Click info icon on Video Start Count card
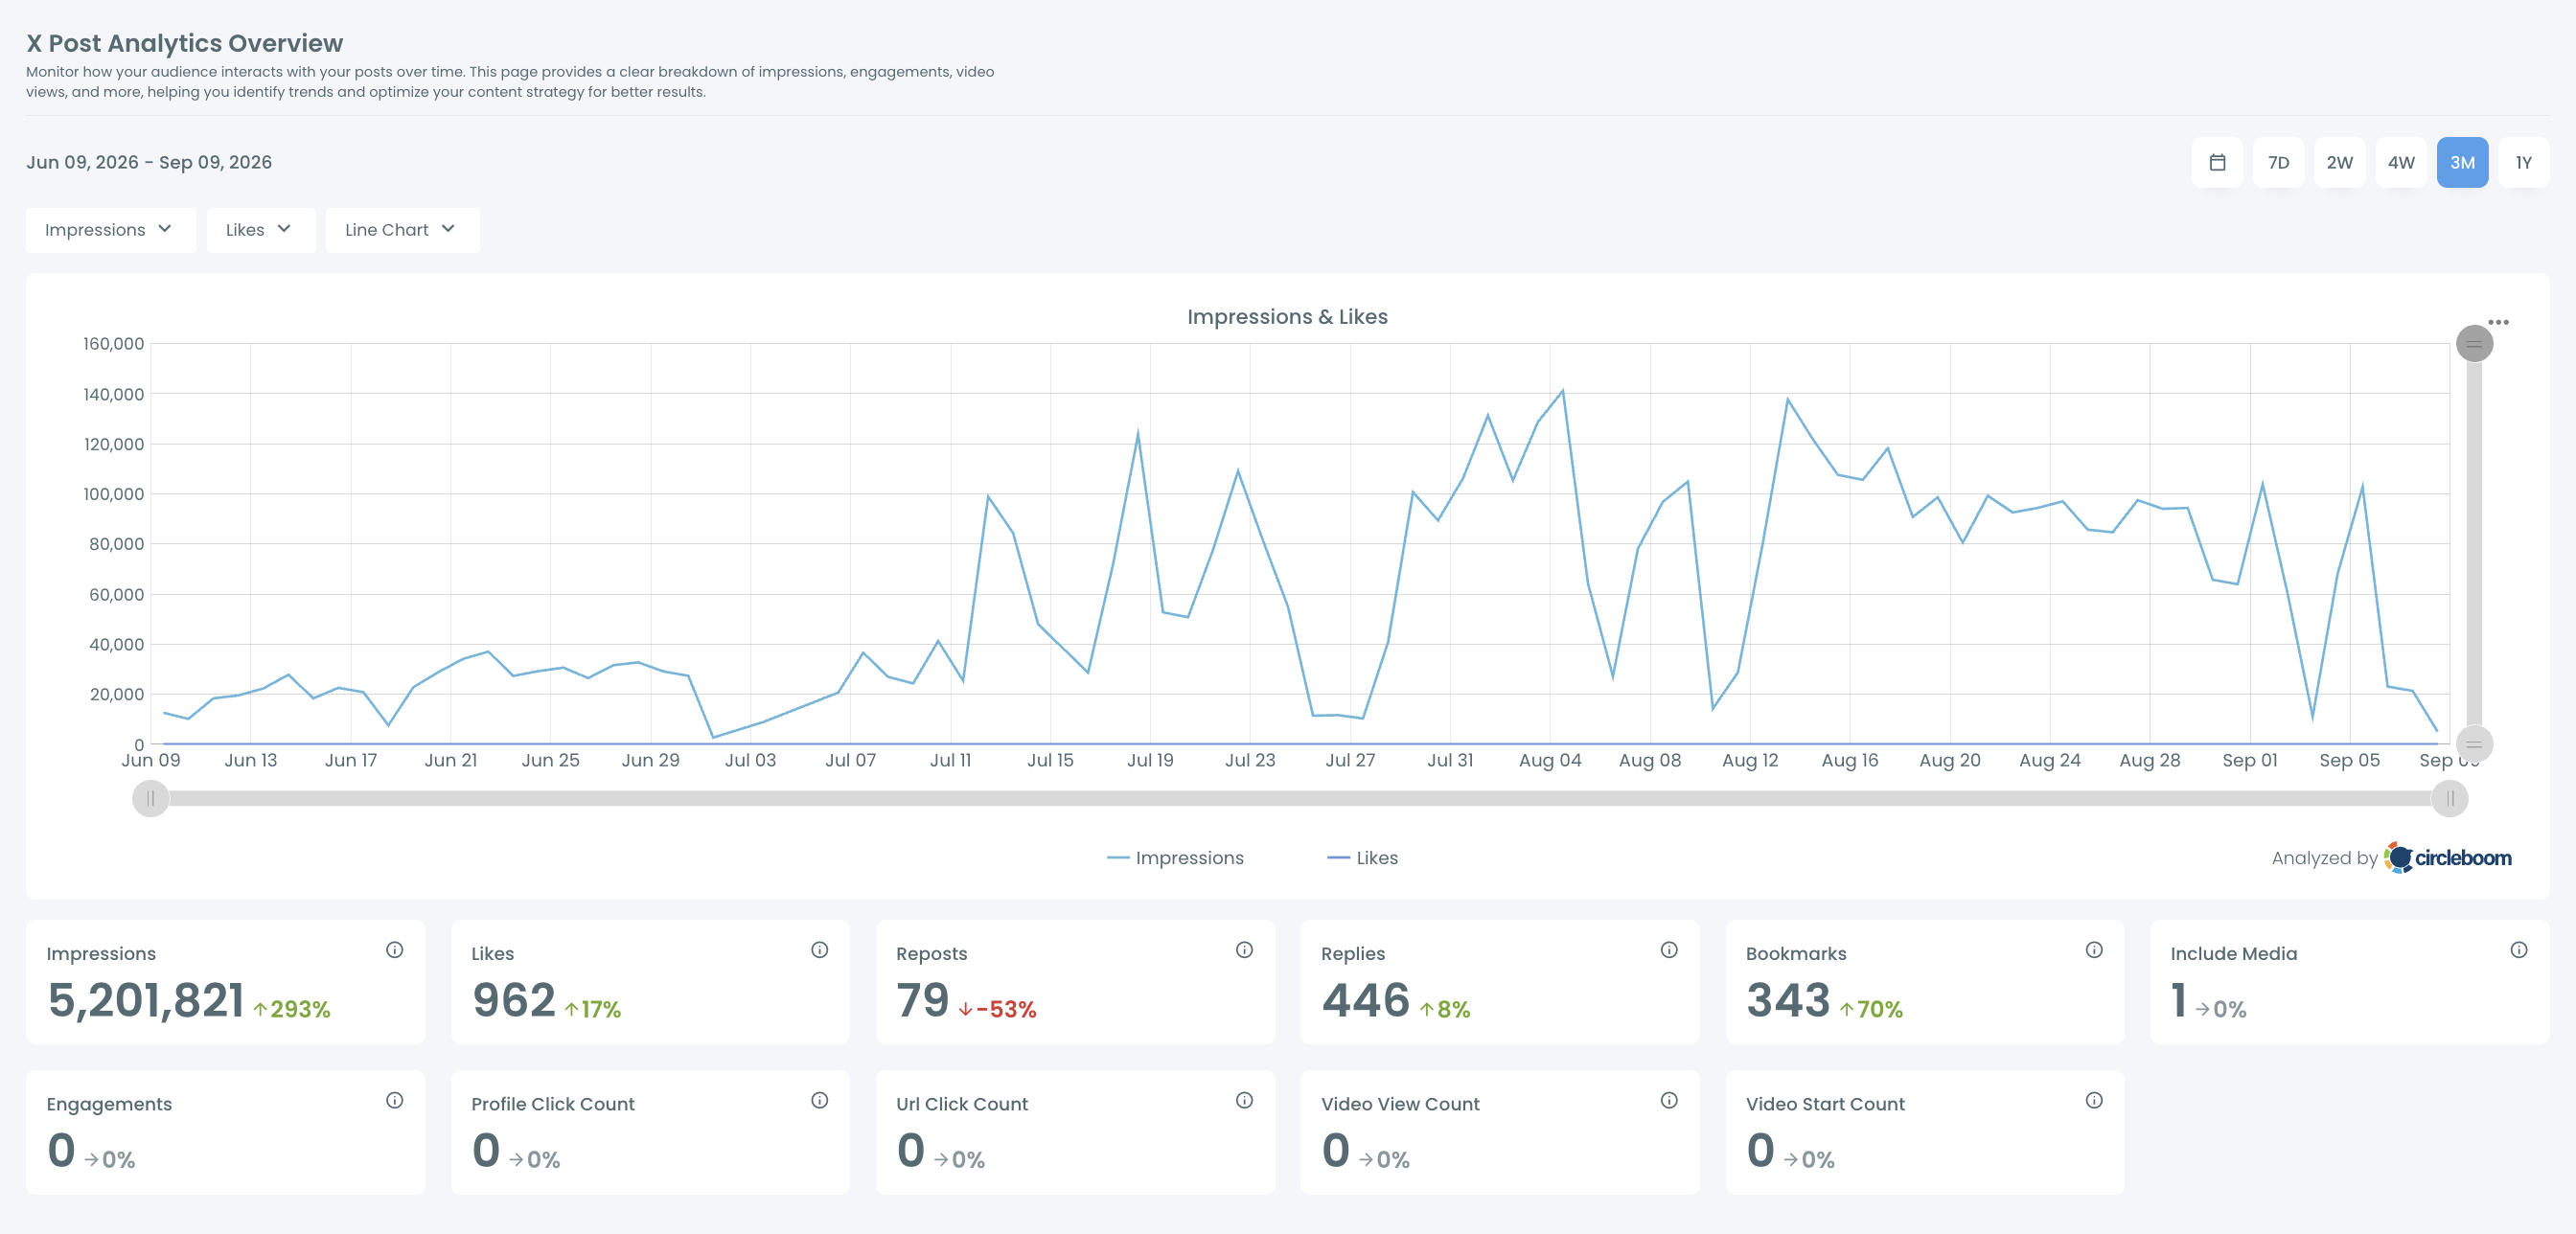2576x1234 pixels. (2094, 1100)
